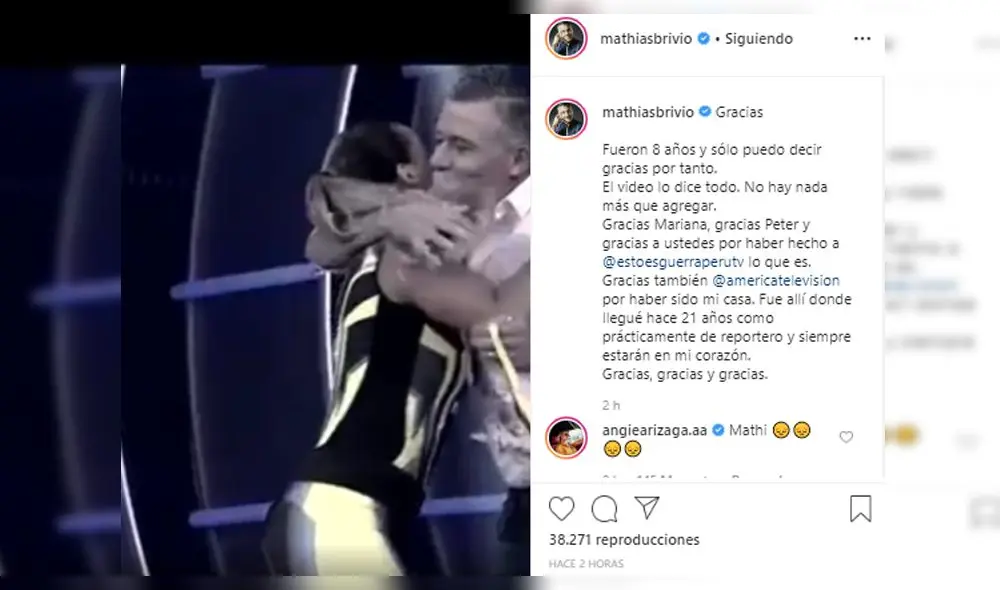
Task: Open the 2 h caption timestamp
Action: tap(611, 406)
